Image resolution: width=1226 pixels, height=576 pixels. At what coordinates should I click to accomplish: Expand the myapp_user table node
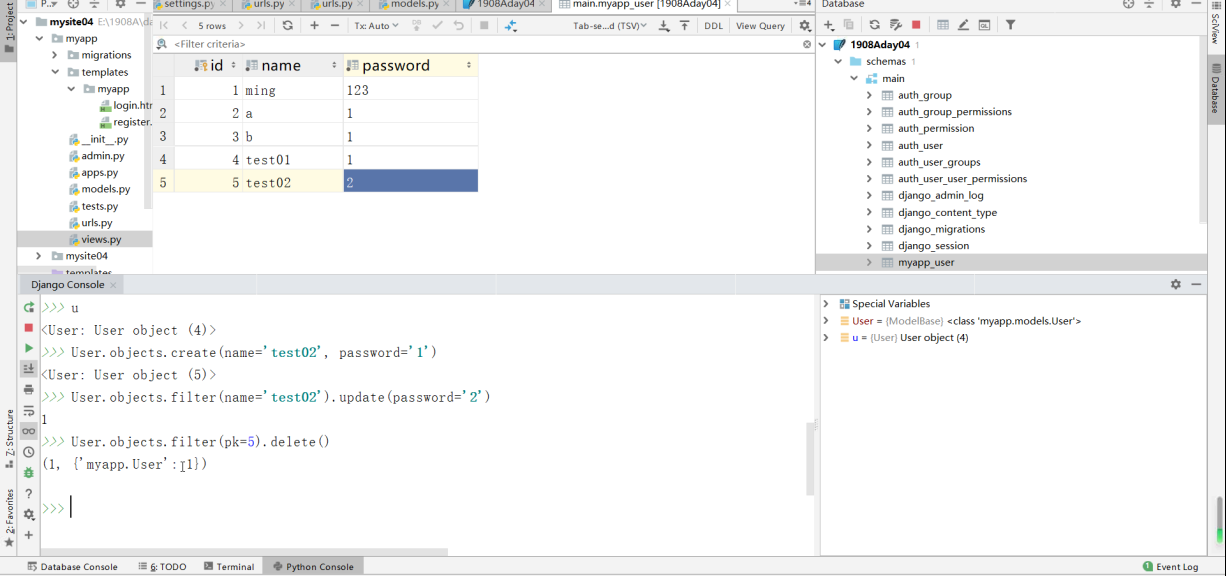click(869, 263)
